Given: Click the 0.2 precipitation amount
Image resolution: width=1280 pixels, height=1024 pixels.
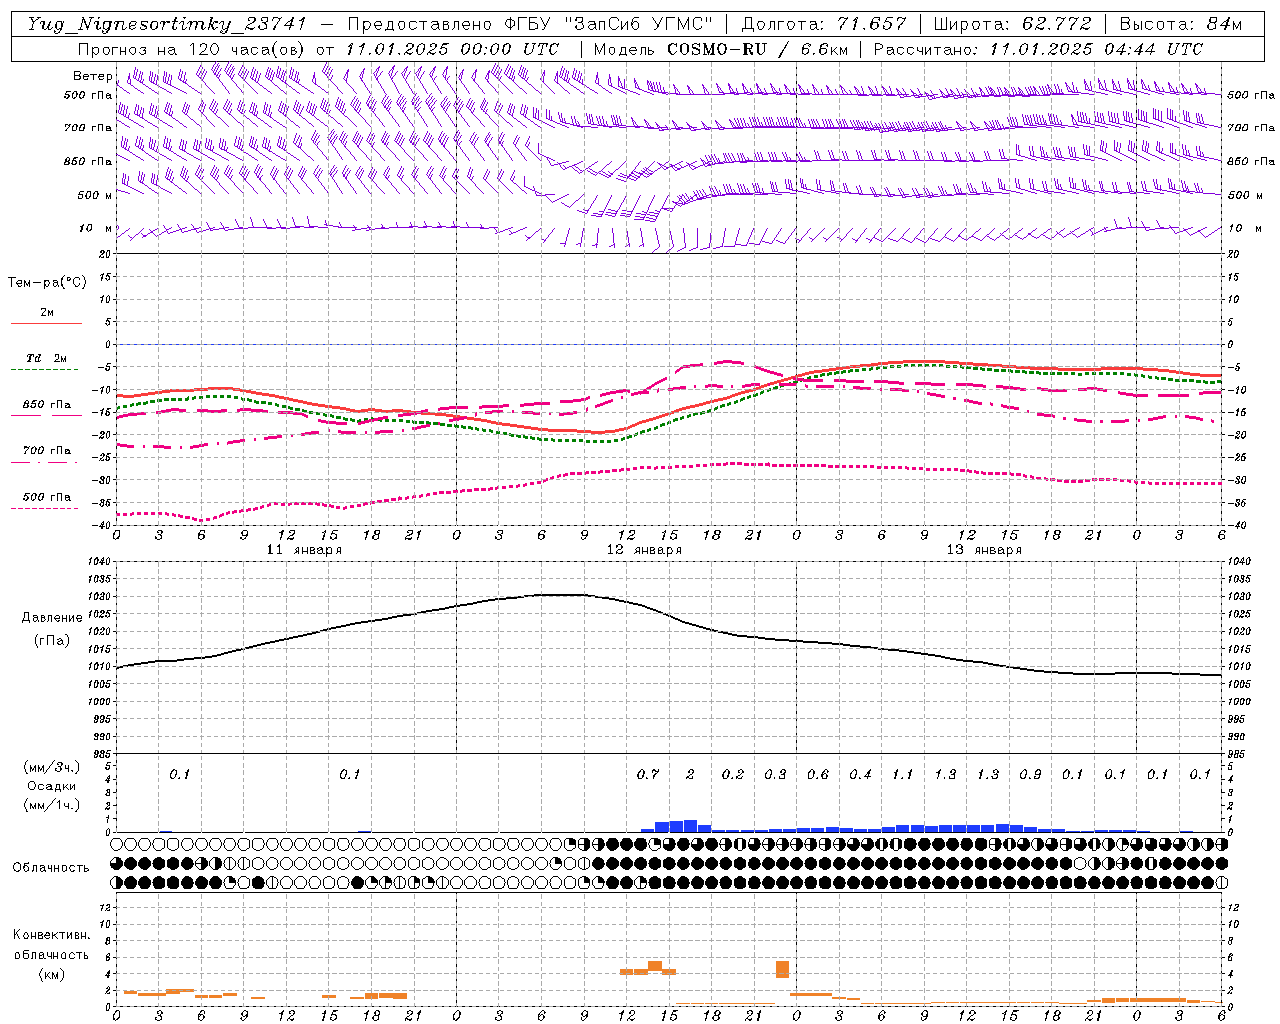Looking at the screenshot, I should coord(733,775).
